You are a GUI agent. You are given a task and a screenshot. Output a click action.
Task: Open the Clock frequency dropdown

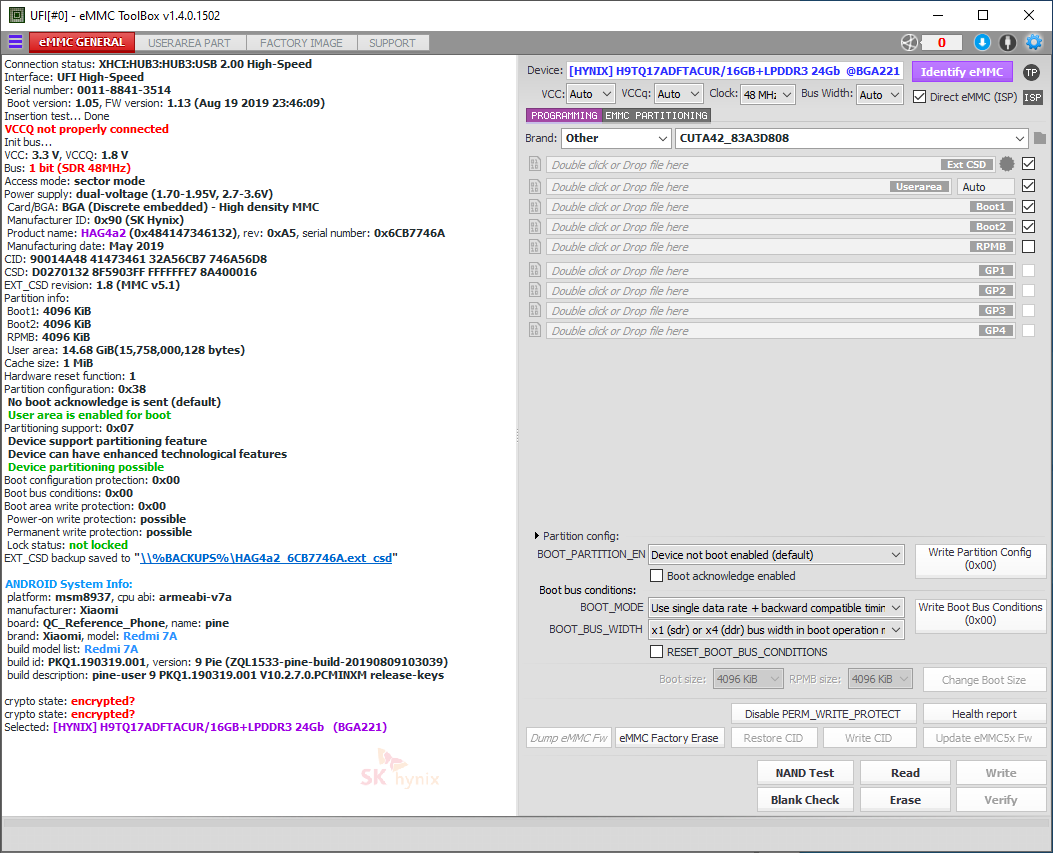point(768,94)
